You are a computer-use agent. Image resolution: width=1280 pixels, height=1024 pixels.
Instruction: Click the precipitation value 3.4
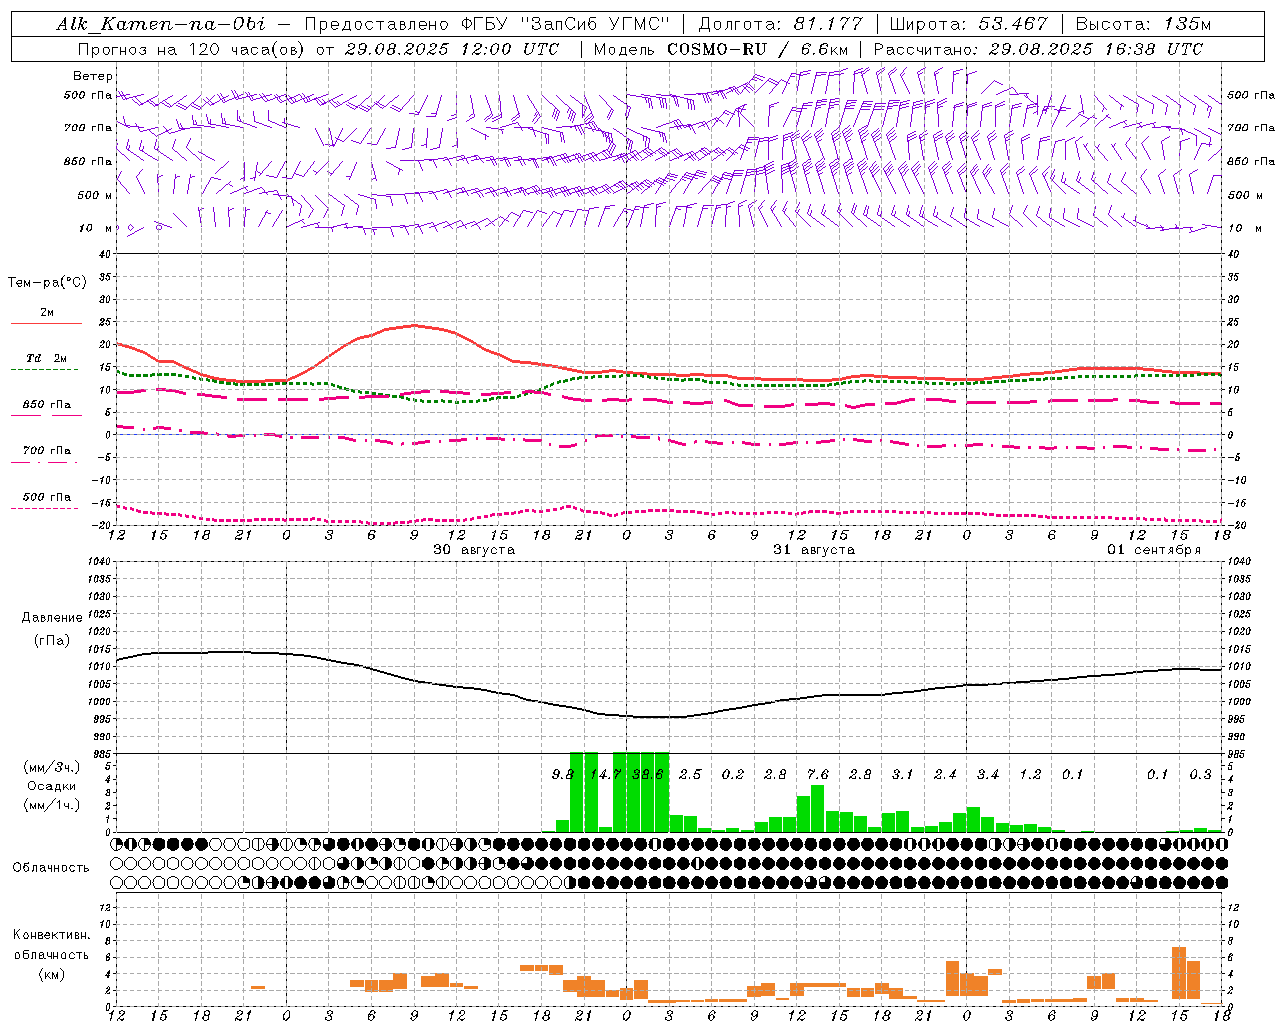988,774
